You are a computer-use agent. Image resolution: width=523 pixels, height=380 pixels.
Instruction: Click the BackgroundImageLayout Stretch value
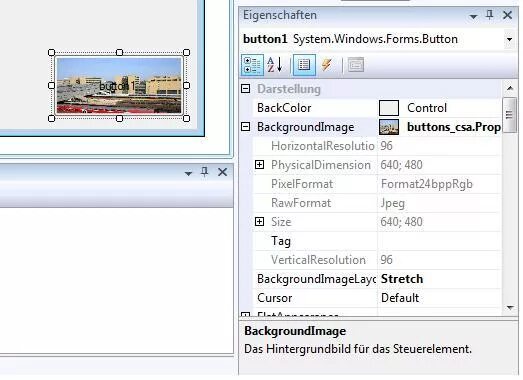[402, 279]
